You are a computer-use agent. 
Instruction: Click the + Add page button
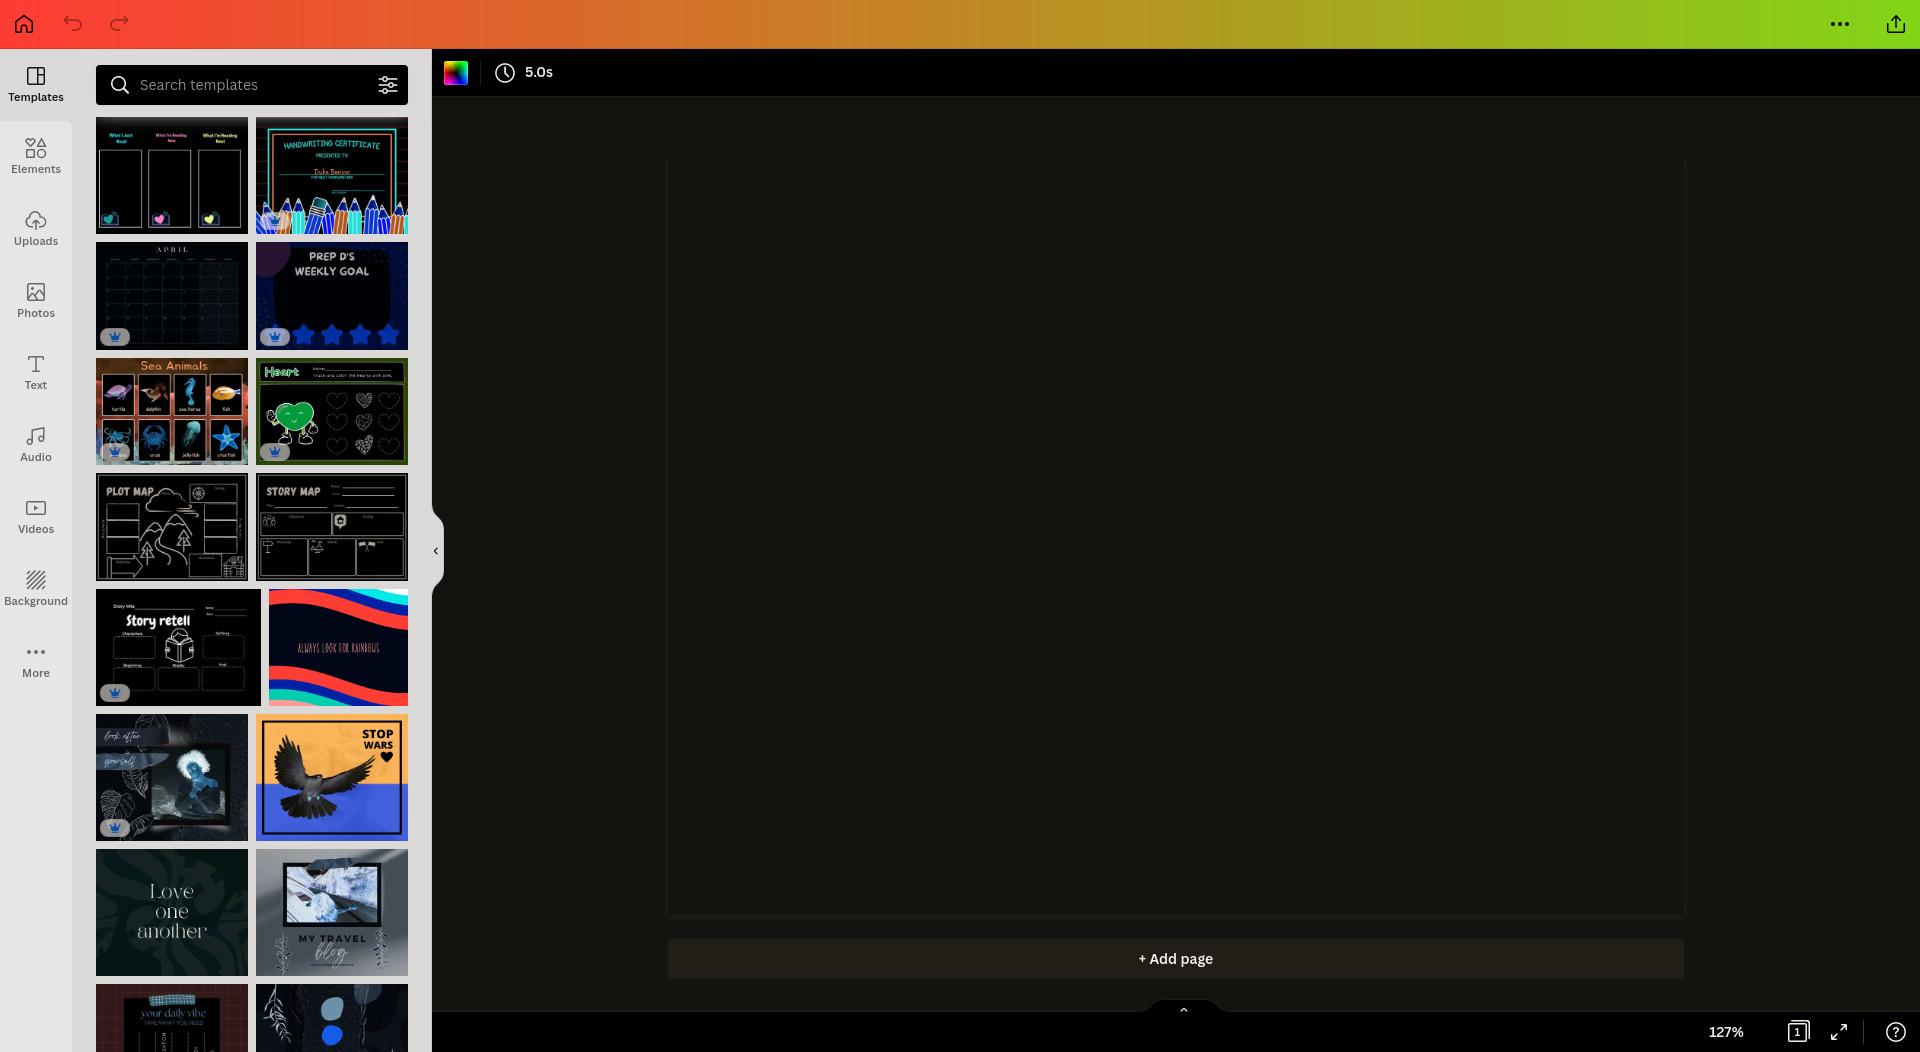pyautogui.click(x=1176, y=959)
